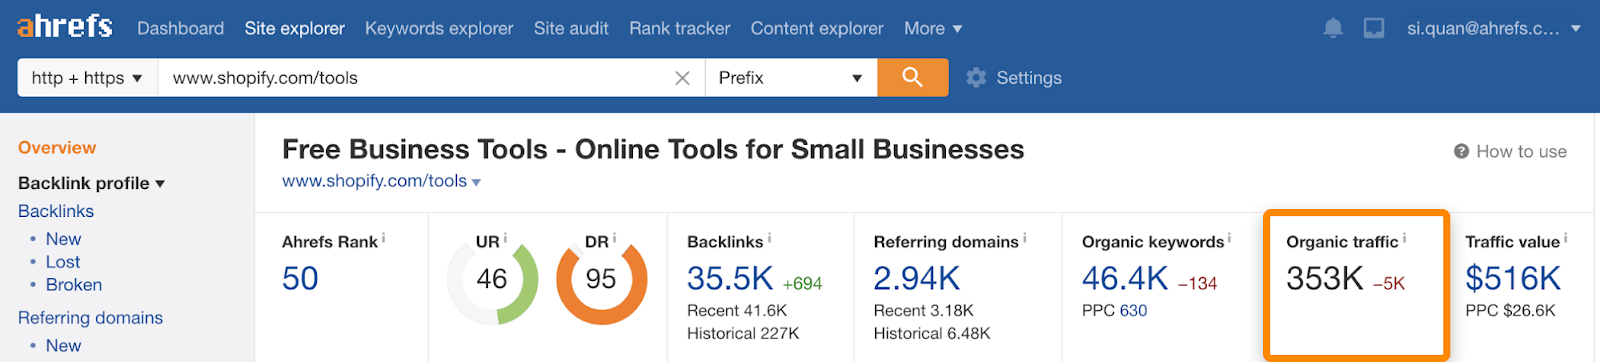
Task: Show the Organic traffic info tooltip
Action: pyautogui.click(x=1404, y=239)
